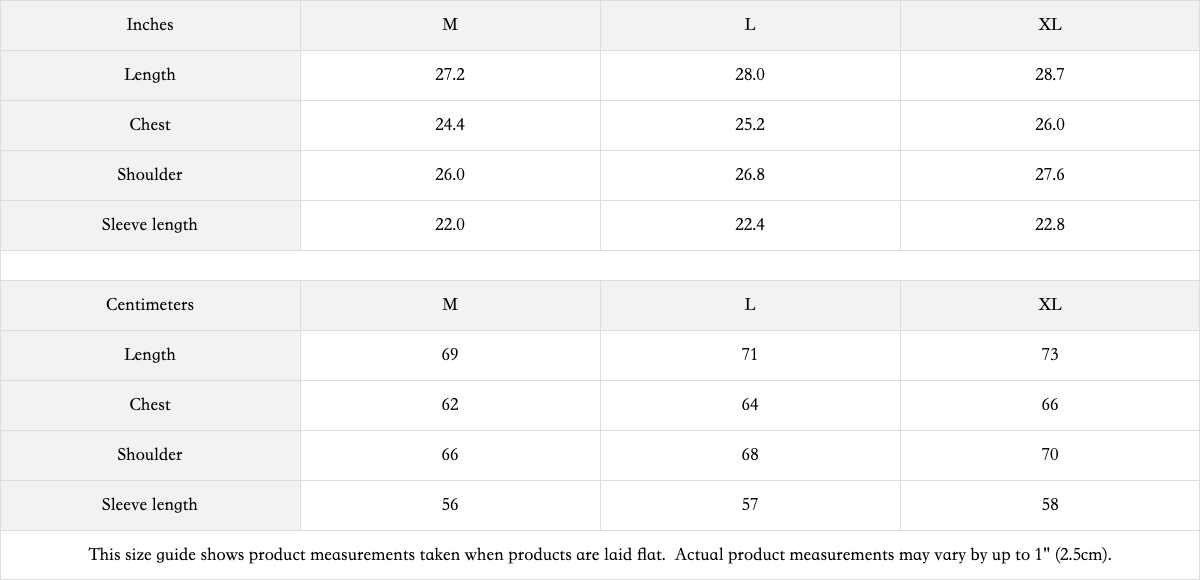The width and height of the screenshot is (1200, 580).
Task: Select the 57 sleeve length cell
Action: pos(750,505)
